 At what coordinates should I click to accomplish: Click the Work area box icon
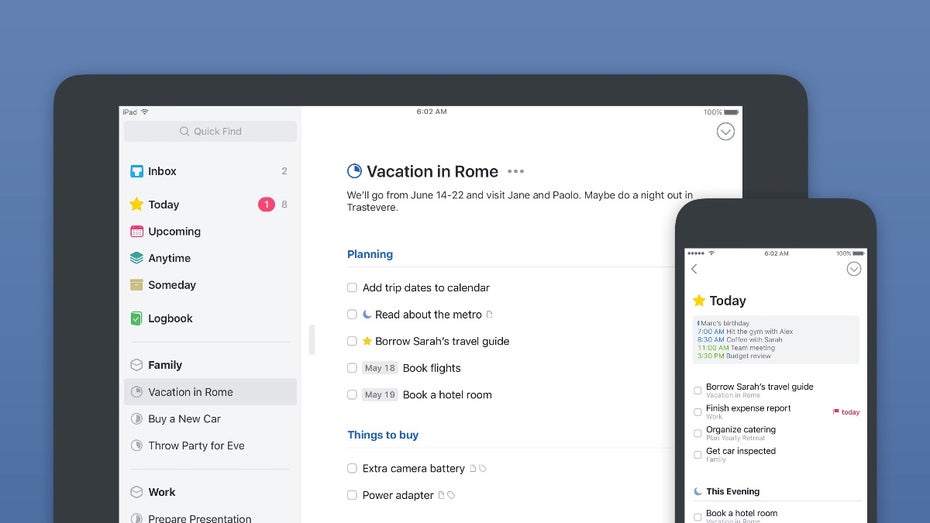[x=136, y=492]
